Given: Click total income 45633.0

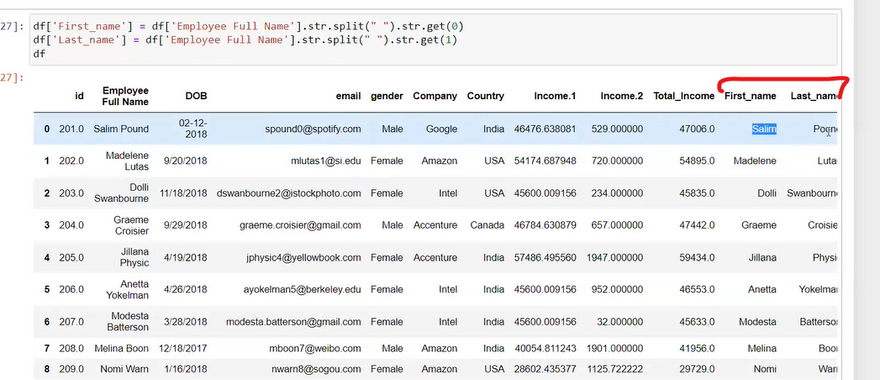Looking at the screenshot, I should click(x=697, y=322).
